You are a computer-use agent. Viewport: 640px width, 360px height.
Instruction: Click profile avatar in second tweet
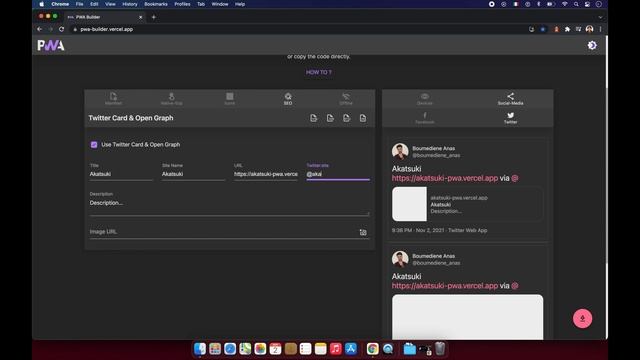point(400,259)
